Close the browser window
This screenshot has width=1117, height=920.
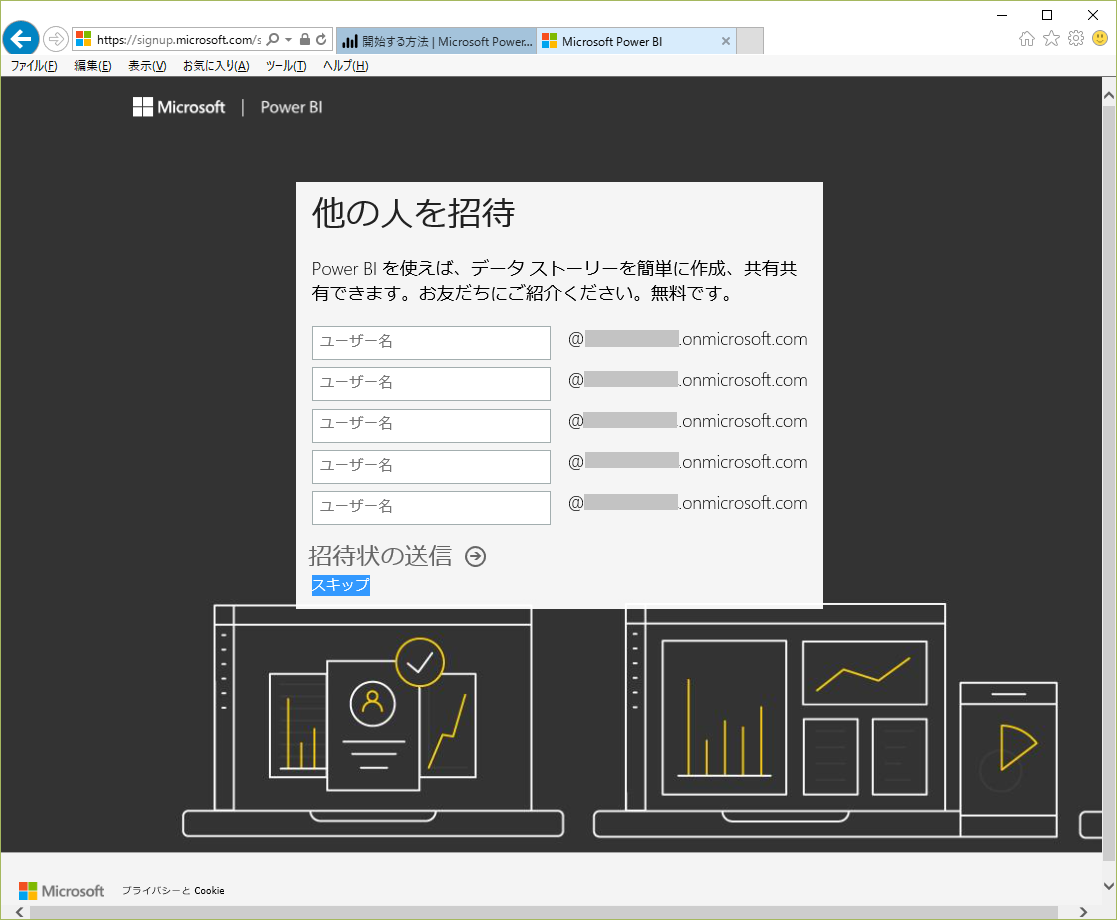pos(1093,15)
